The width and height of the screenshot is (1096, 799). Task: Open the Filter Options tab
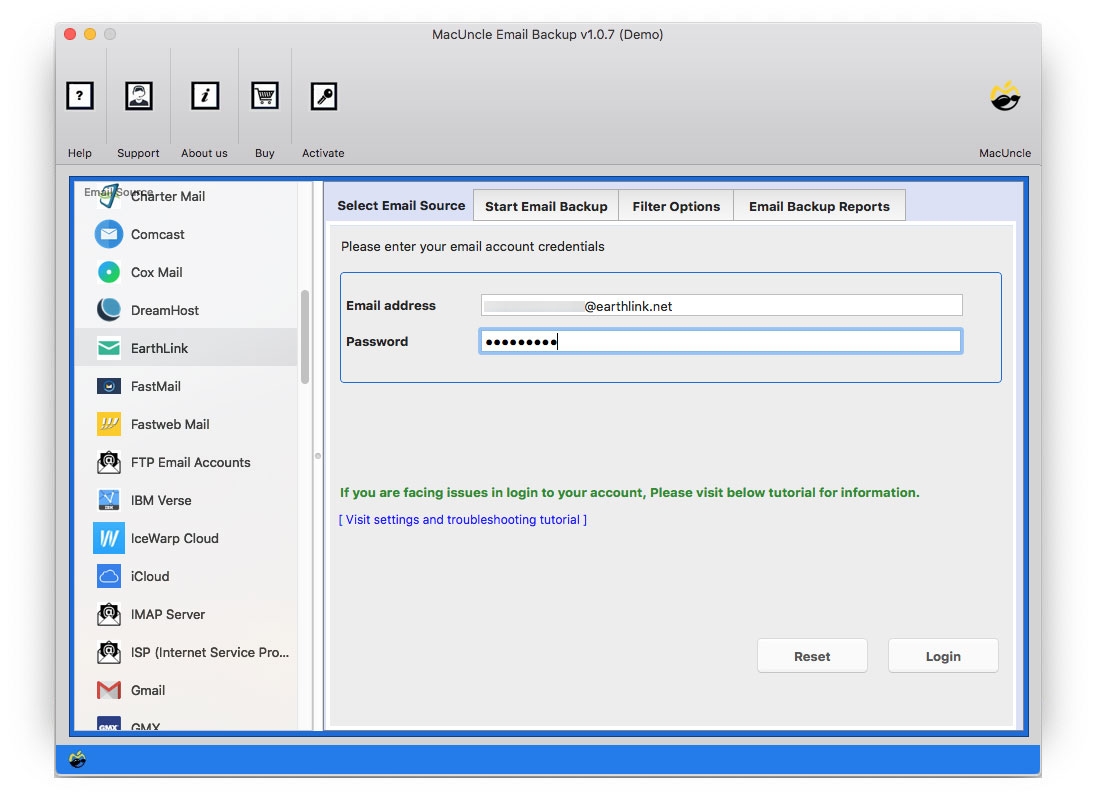coord(676,206)
